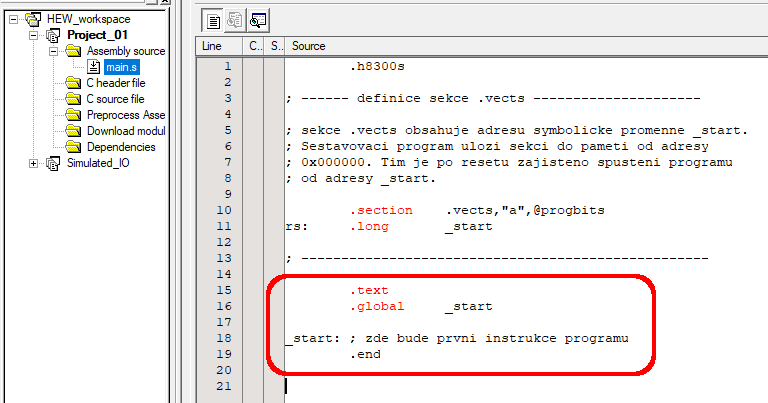Collapse the Project_01 tree node

pyautogui.click(x=34, y=35)
